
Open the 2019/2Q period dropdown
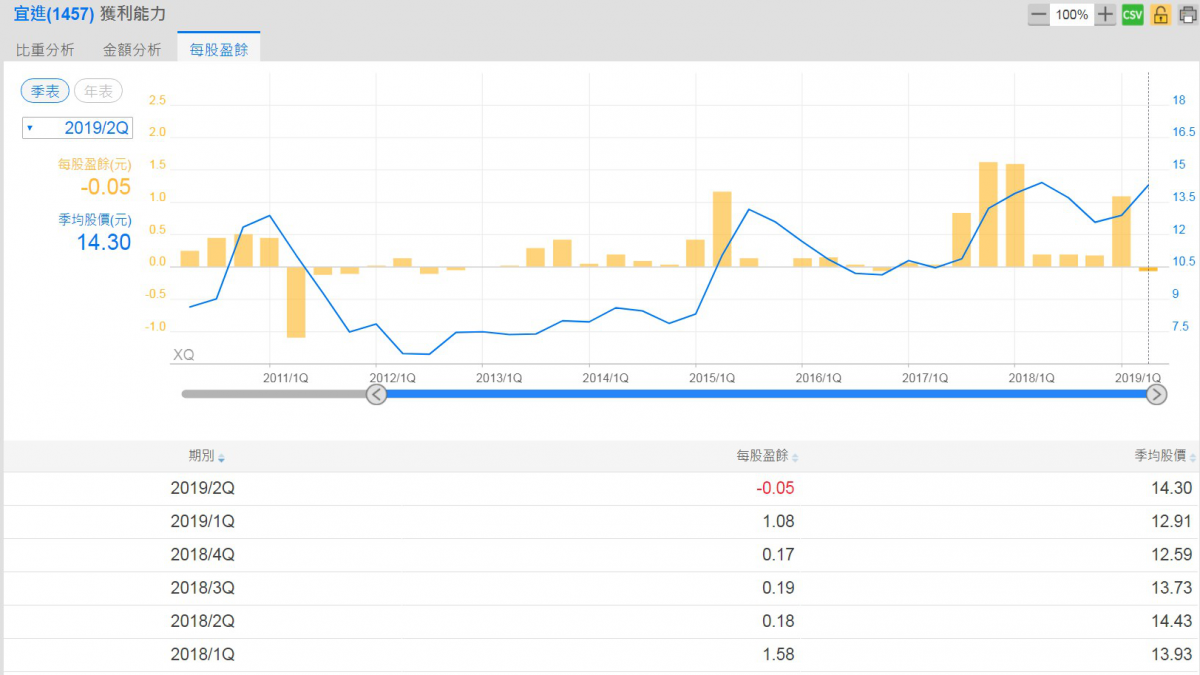[78, 128]
